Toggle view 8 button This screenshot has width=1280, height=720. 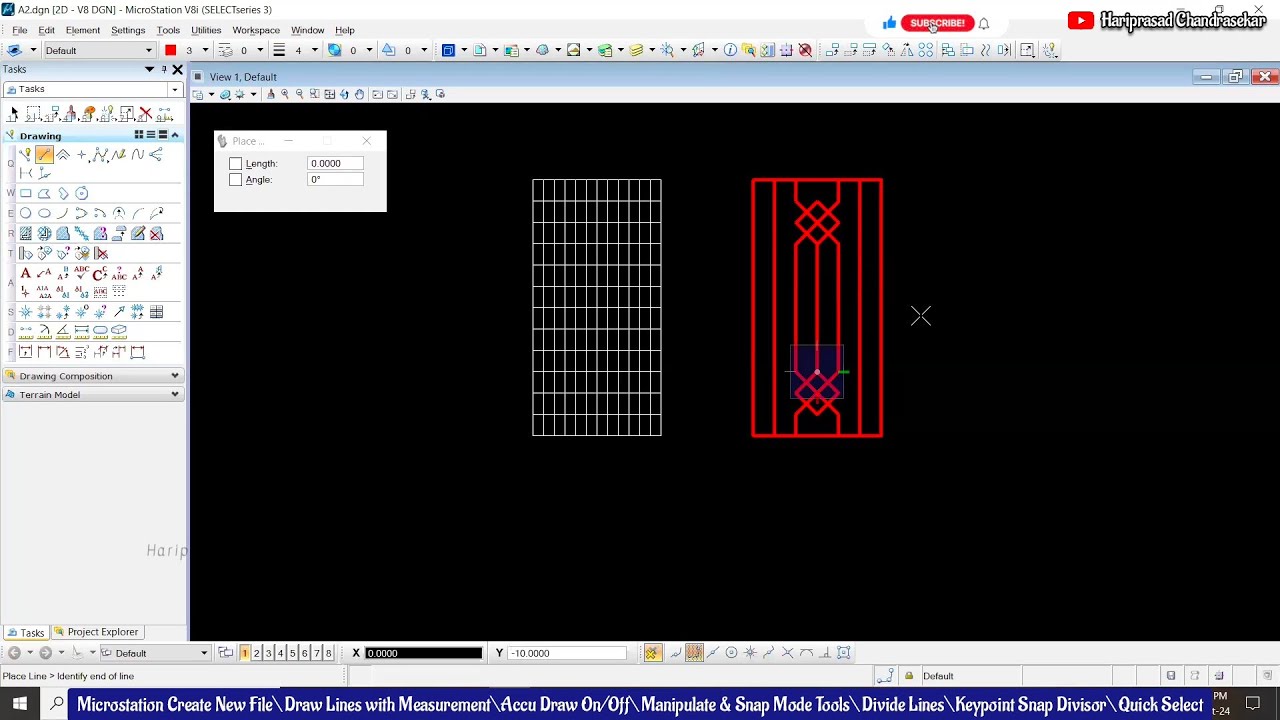[x=328, y=653]
